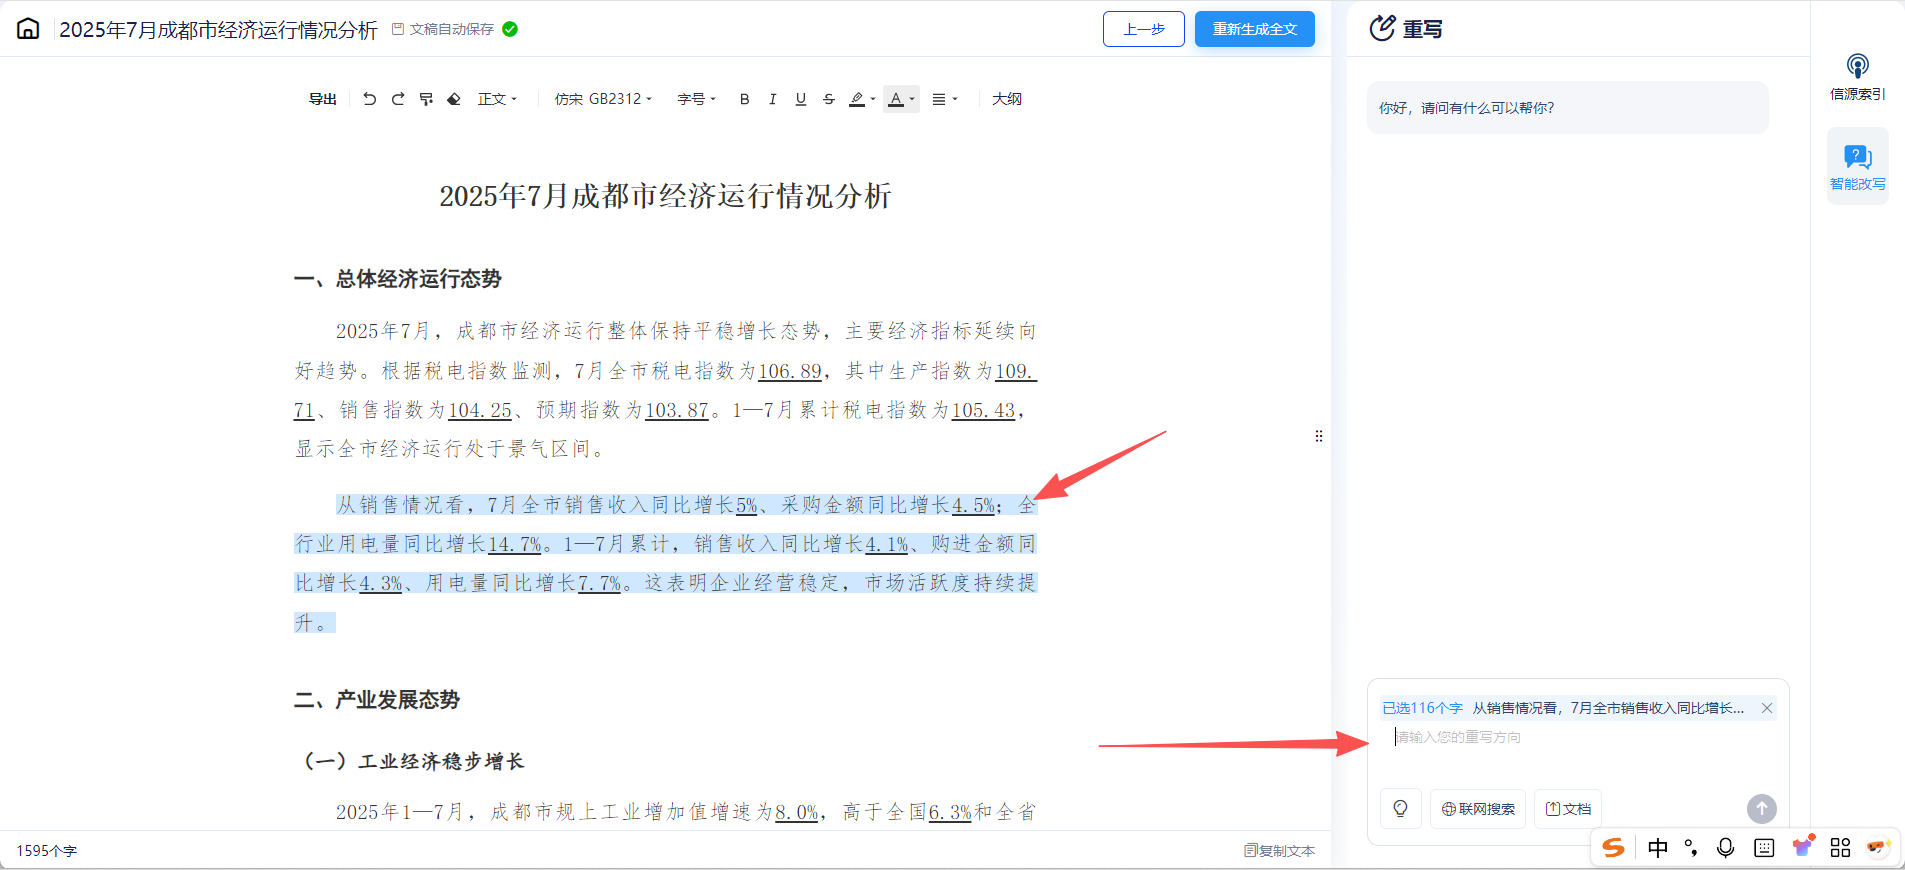
Task: Select the format painter tool
Action: coord(426,99)
